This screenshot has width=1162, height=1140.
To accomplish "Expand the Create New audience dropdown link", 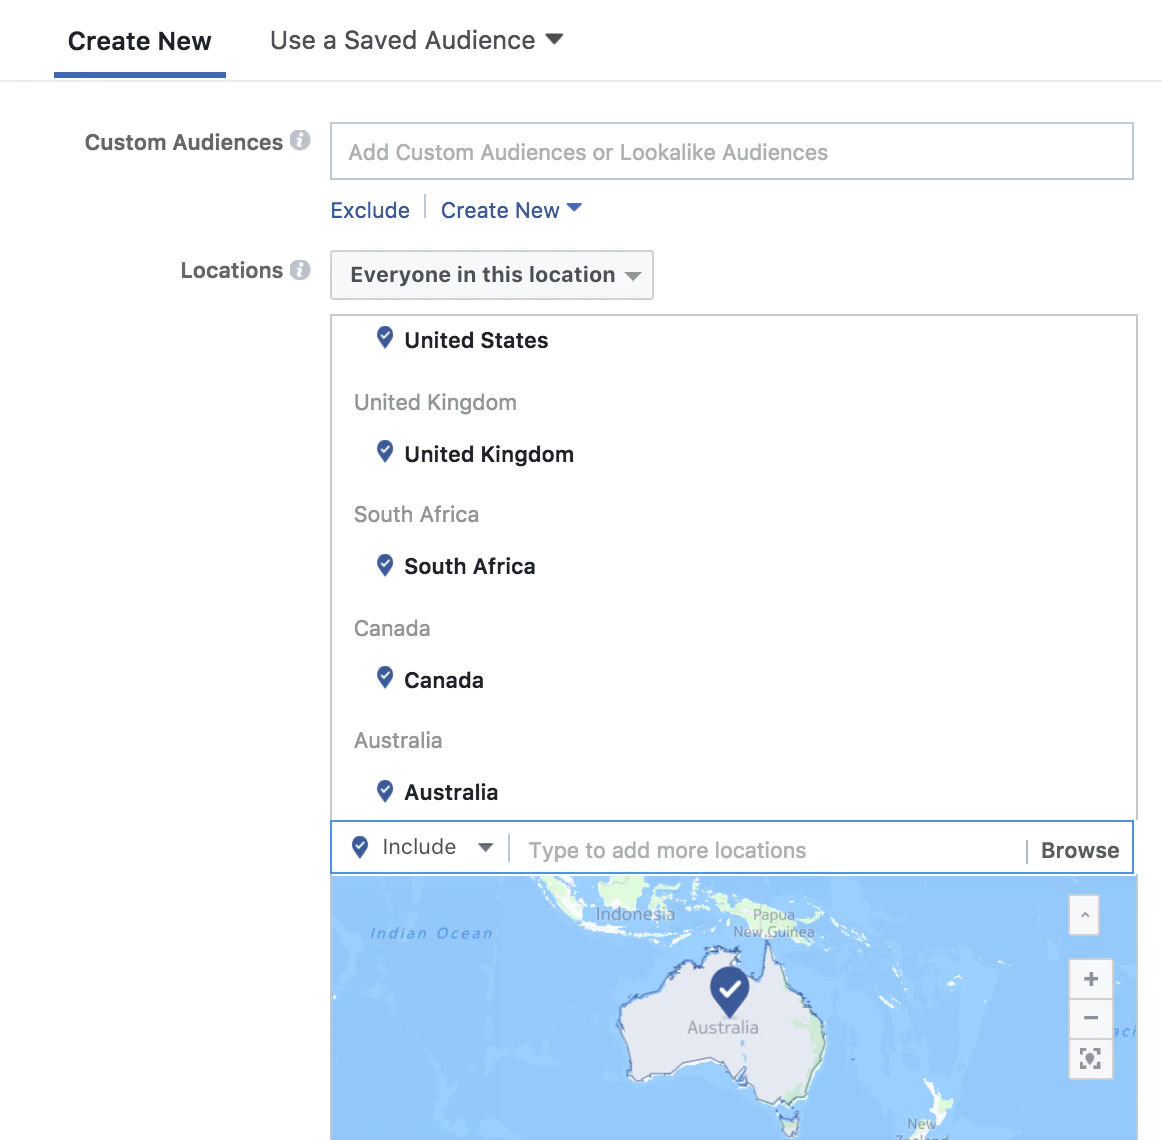I will coord(511,210).
